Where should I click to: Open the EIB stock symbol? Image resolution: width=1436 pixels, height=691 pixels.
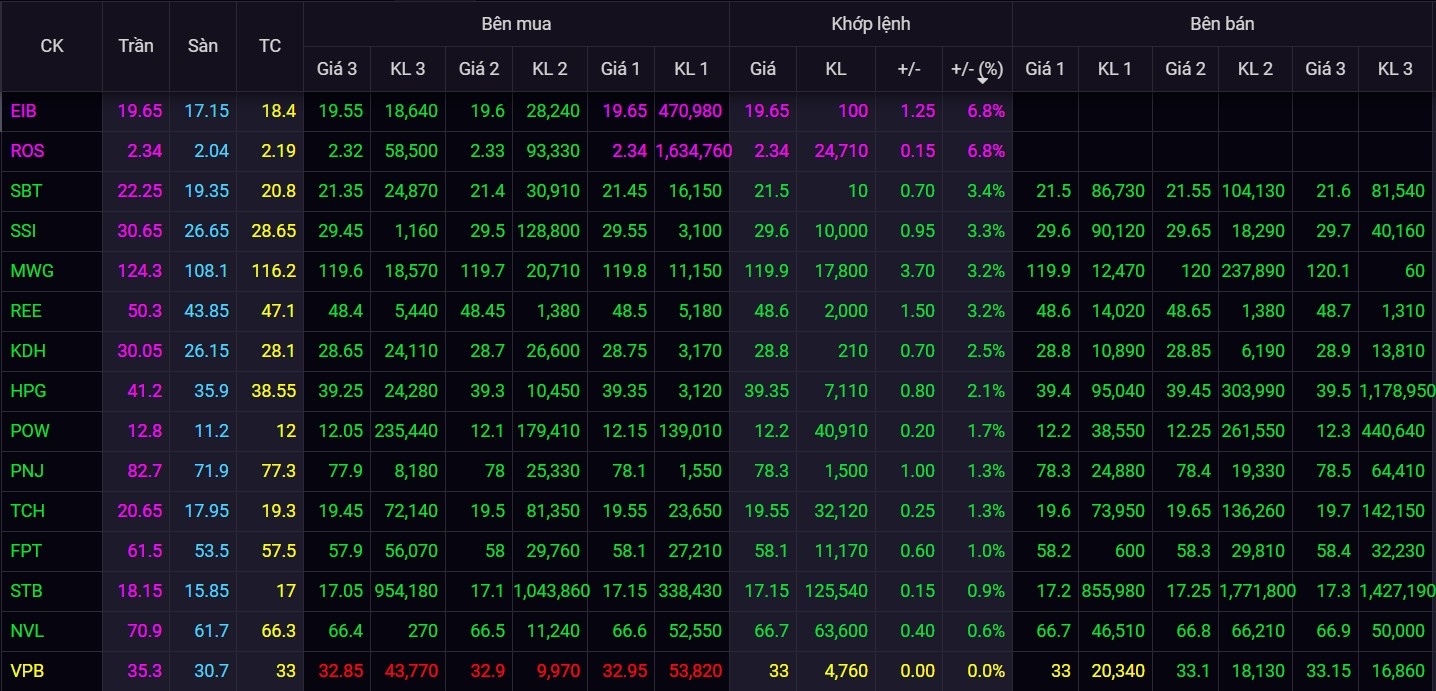pos(23,111)
